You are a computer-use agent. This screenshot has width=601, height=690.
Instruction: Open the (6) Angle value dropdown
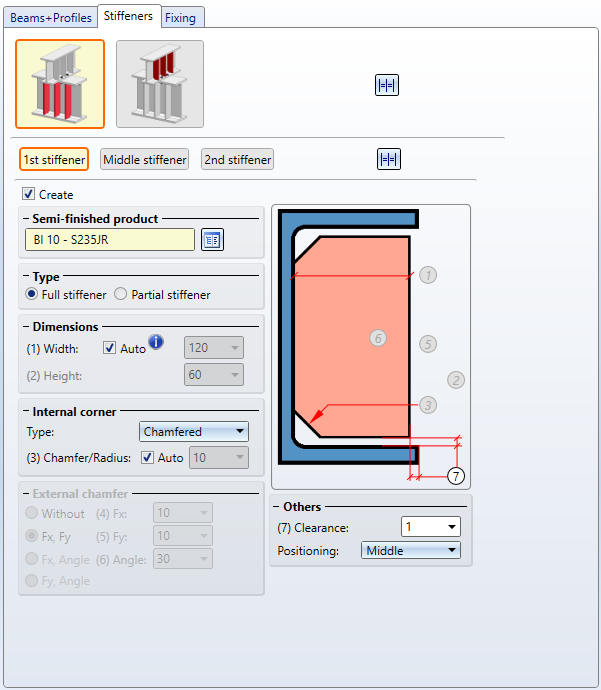point(183,559)
